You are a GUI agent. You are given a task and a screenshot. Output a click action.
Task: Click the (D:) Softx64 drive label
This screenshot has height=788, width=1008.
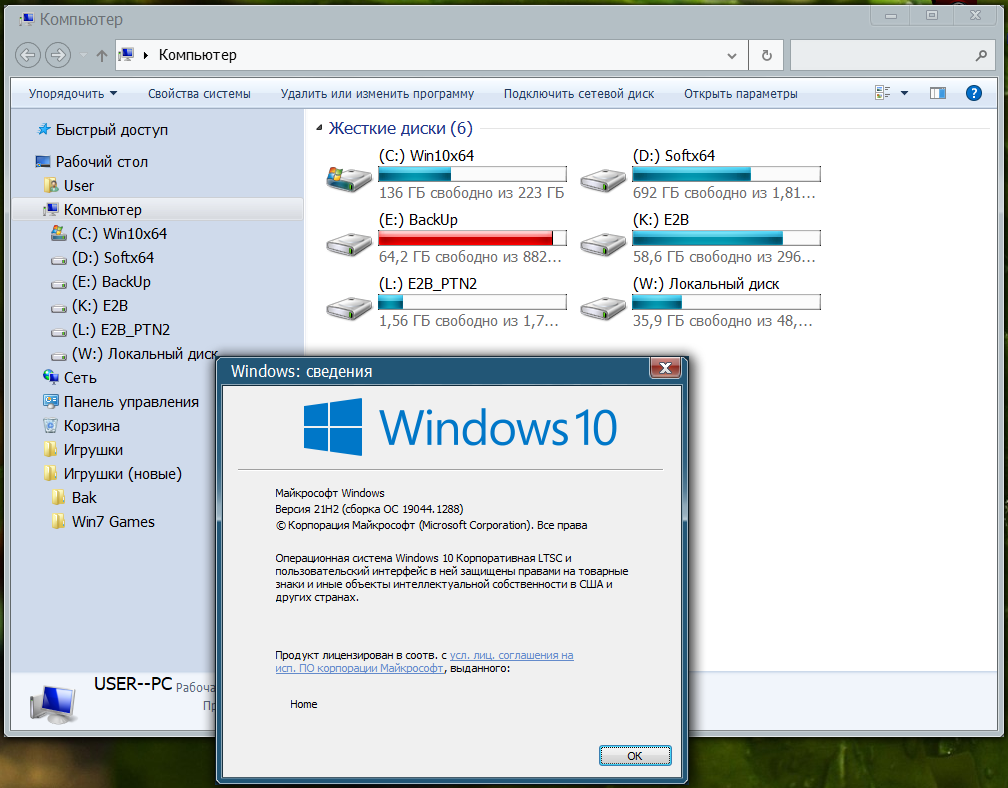click(x=674, y=156)
